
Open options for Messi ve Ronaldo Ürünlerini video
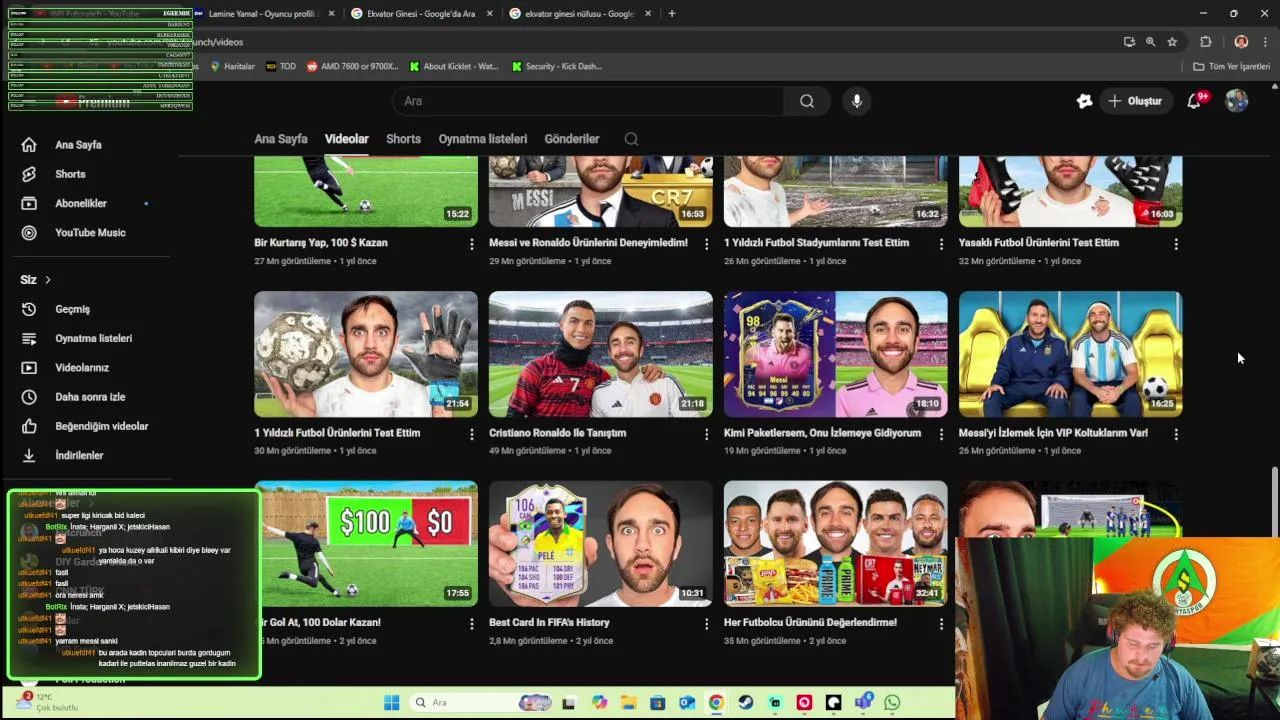tap(706, 244)
